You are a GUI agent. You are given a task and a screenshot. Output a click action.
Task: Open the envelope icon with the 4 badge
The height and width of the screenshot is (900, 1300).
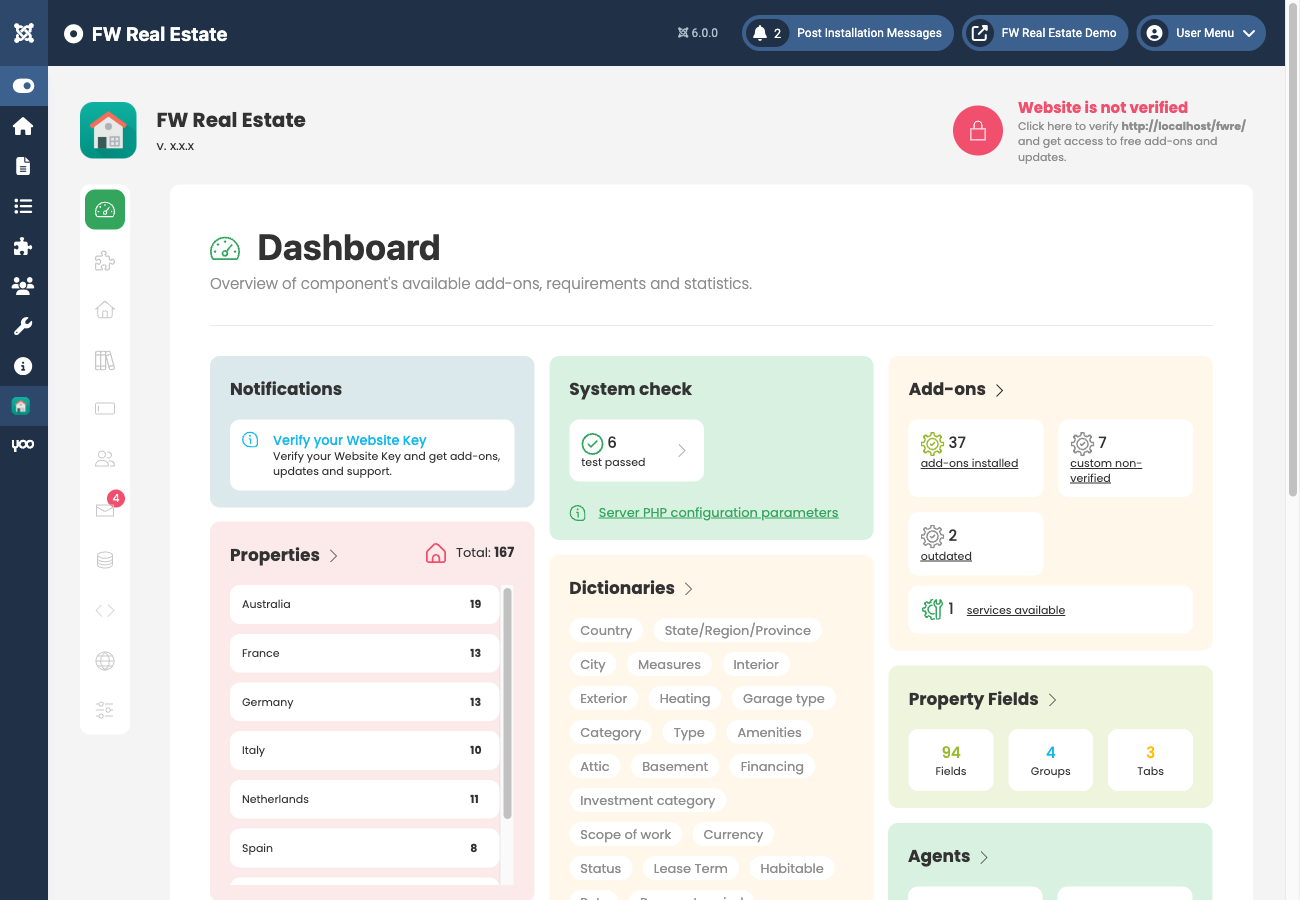[104, 510]
